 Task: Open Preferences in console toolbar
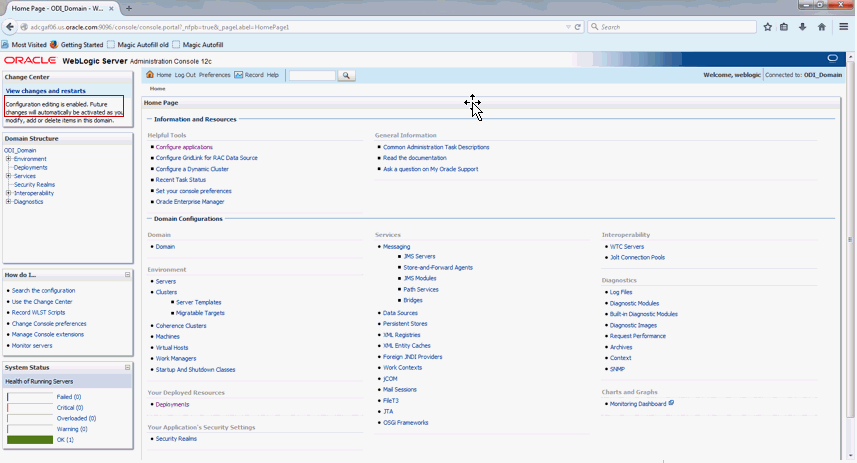214,75
